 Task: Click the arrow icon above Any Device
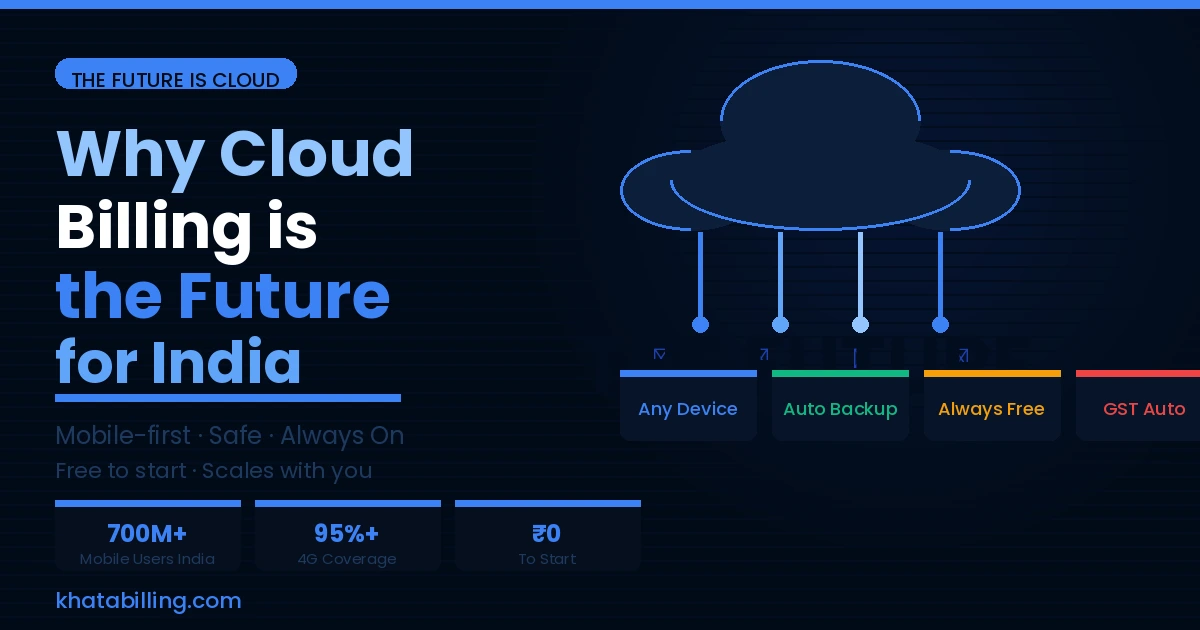coord(660,354)
